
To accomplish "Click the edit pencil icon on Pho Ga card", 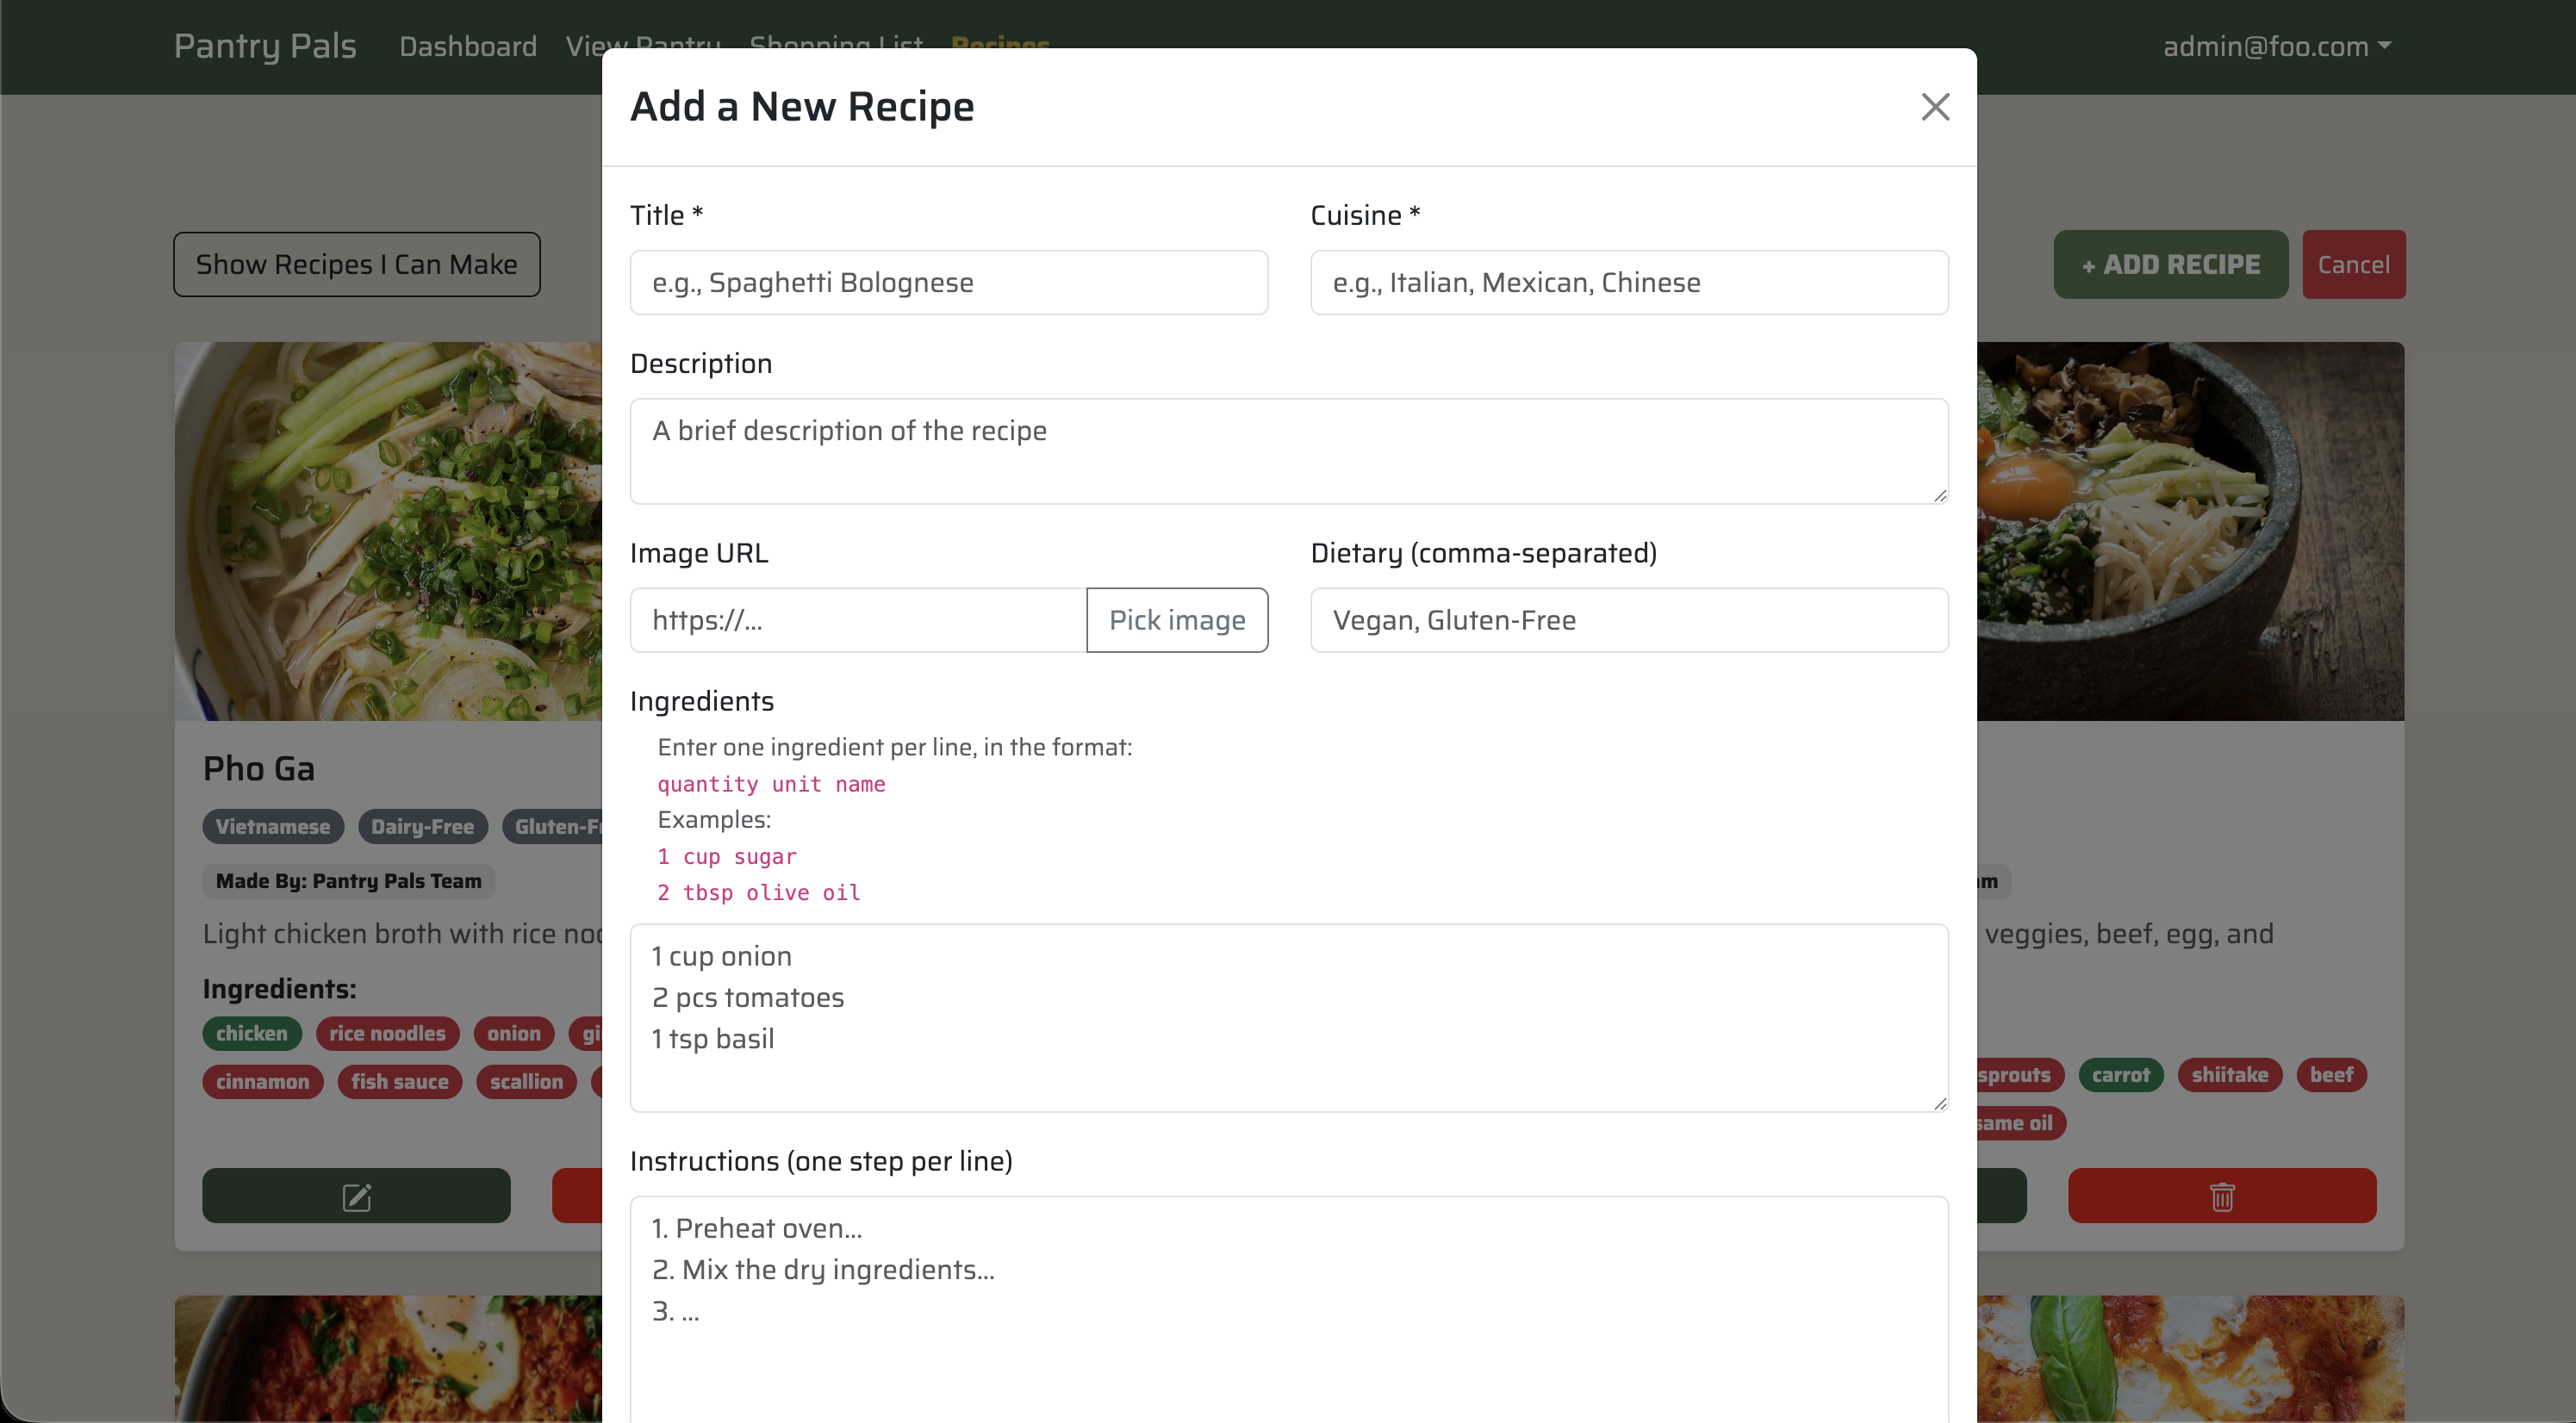I will (x=357, y=1195).
